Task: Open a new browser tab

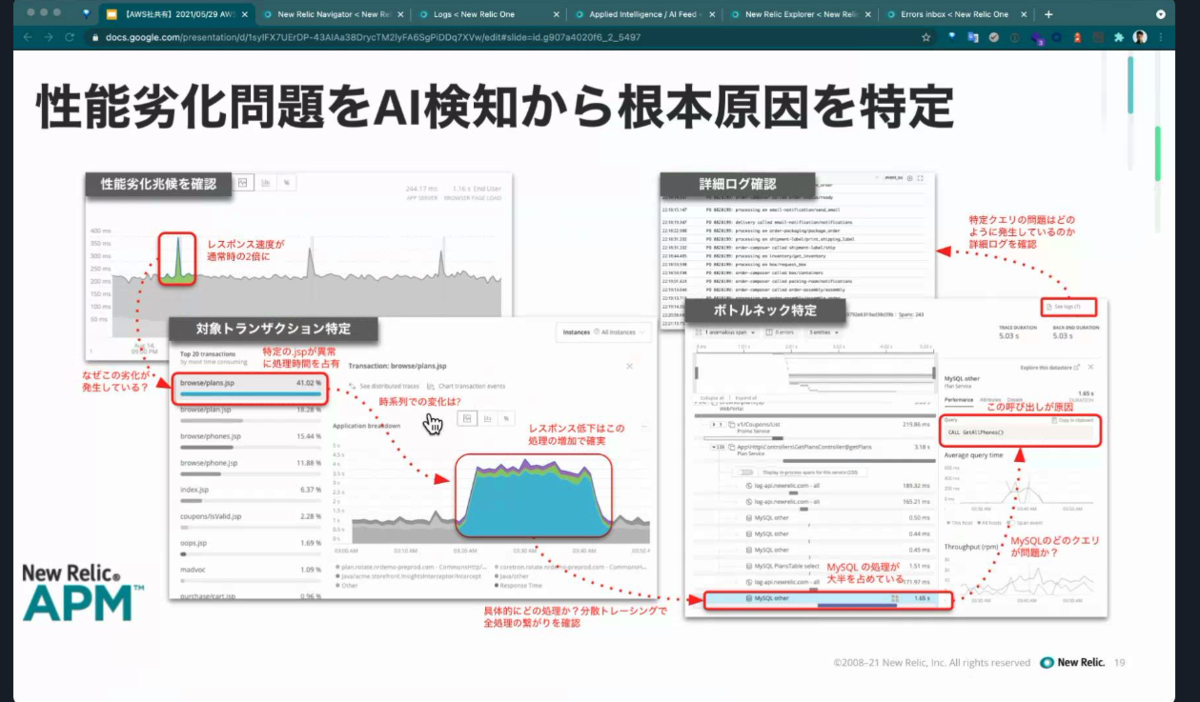Action: [x=1048, y=14]
